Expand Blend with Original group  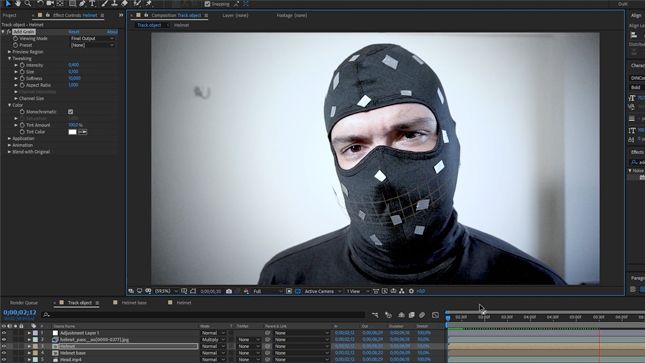pyautogui.click(x=9, y=151)
